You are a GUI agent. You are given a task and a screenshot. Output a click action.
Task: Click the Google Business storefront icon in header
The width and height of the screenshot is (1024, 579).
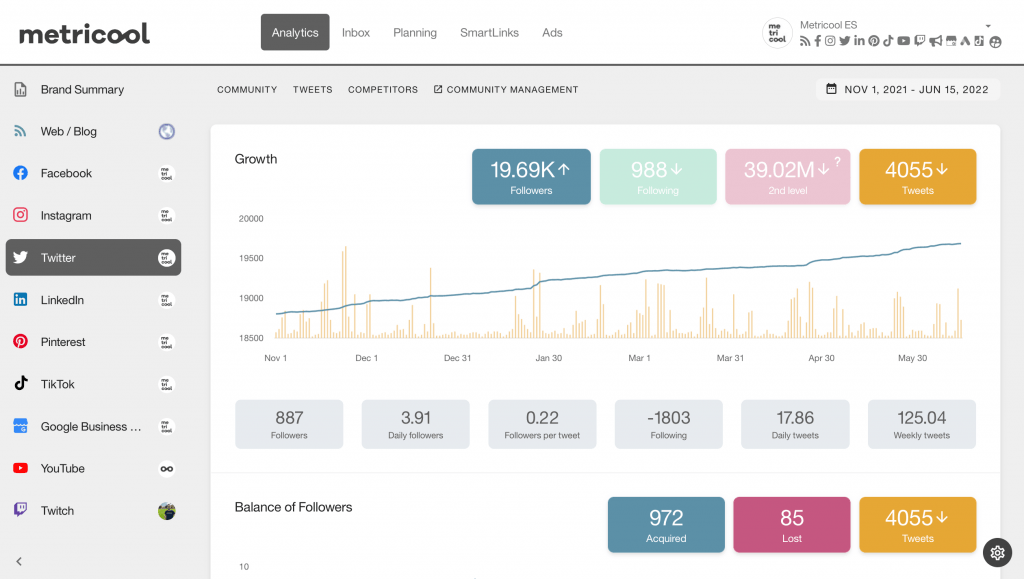tap(951, 41)
